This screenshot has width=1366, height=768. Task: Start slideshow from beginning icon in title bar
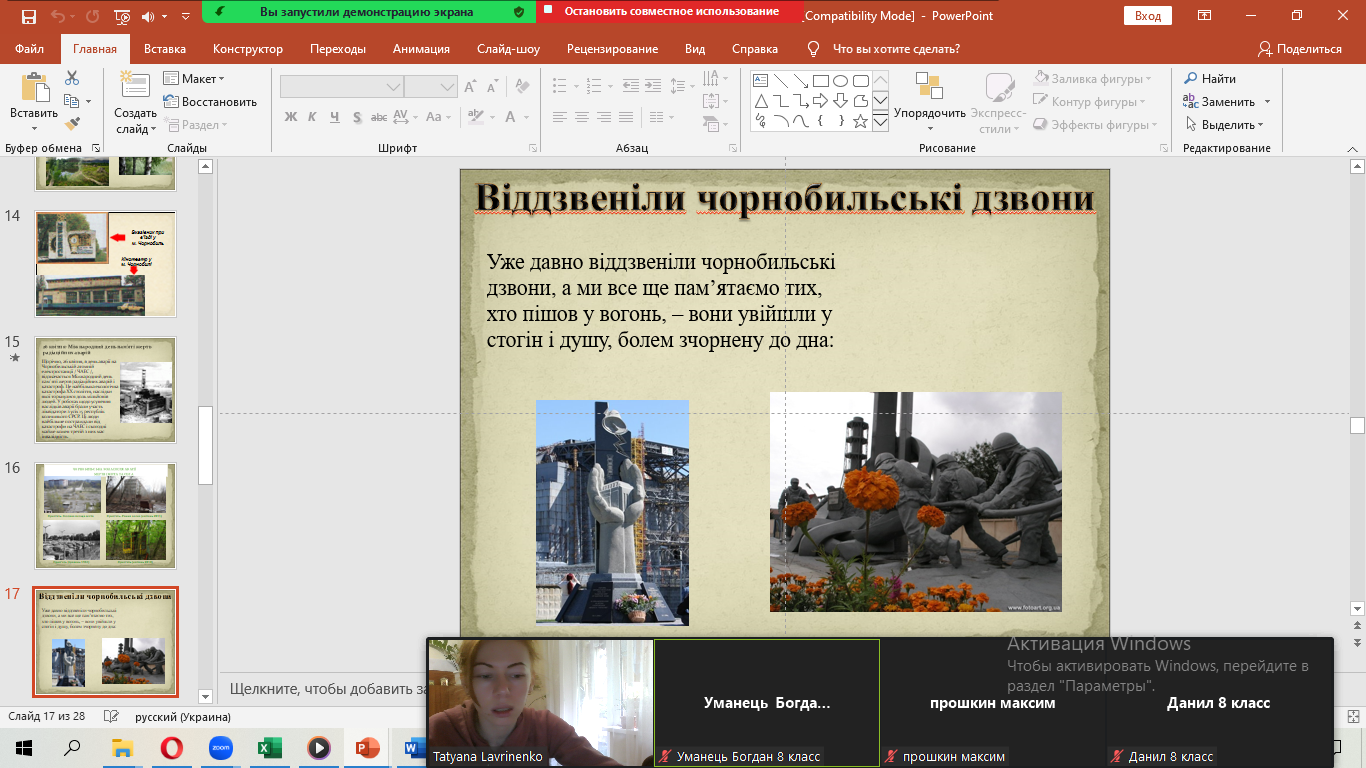click(122, 17)
